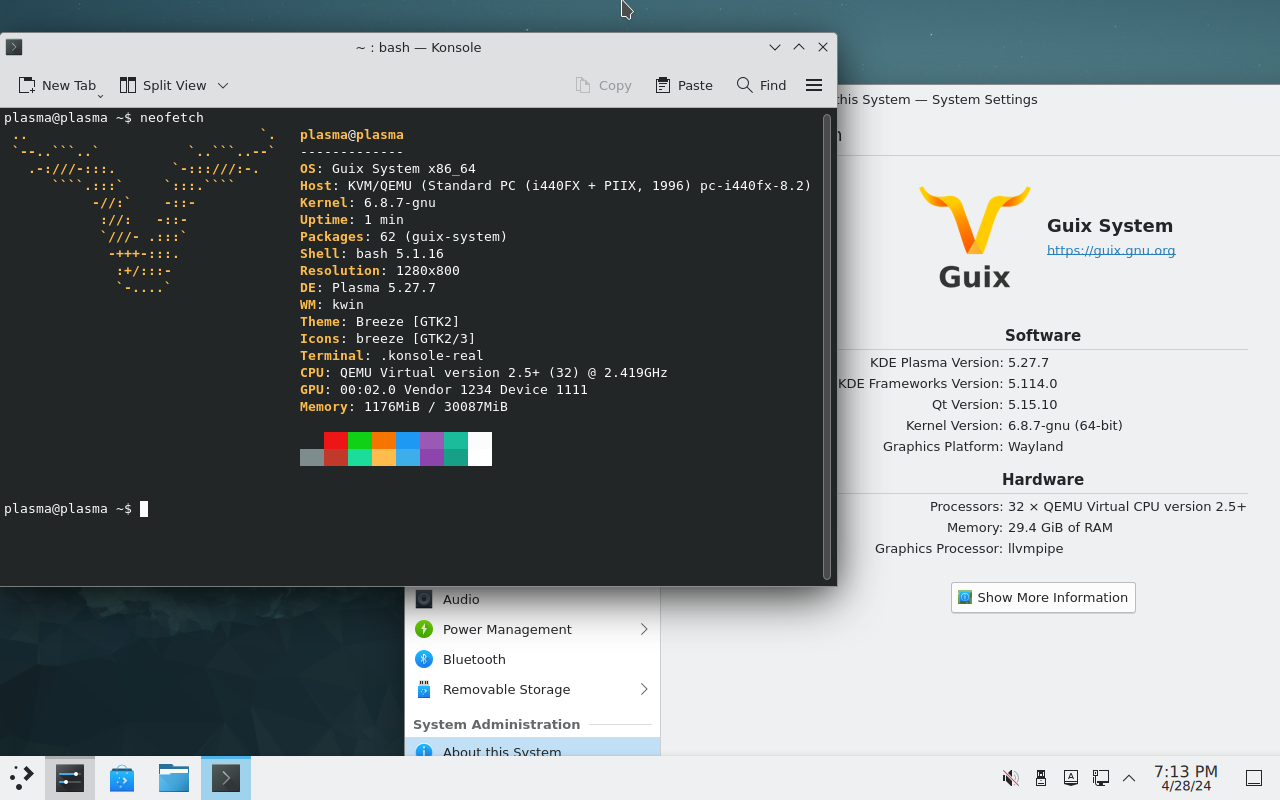Open Dolphin file manager from taskbar
This screenshot has height=800, width=1280.
point(174,778)
